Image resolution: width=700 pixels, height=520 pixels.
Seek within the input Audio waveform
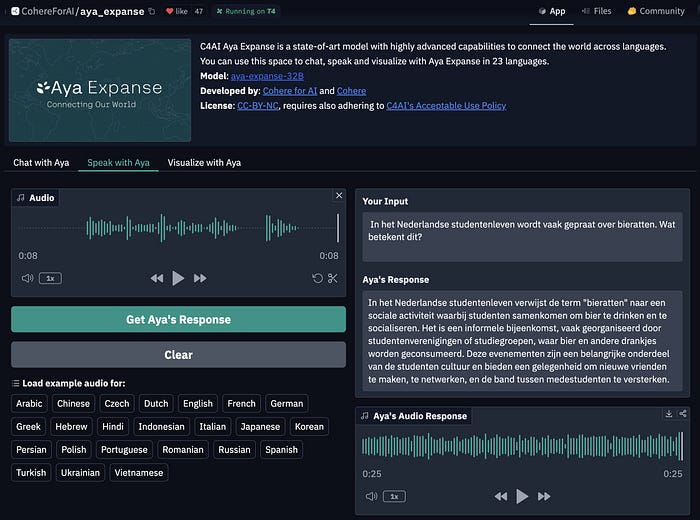click(179, 228)
